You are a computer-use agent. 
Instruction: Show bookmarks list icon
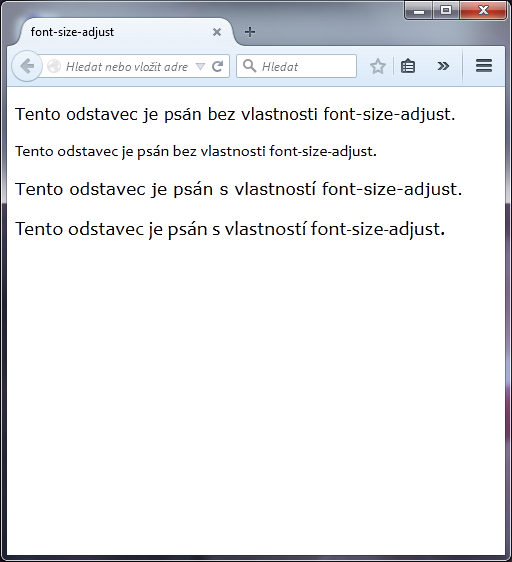[408, 66]
